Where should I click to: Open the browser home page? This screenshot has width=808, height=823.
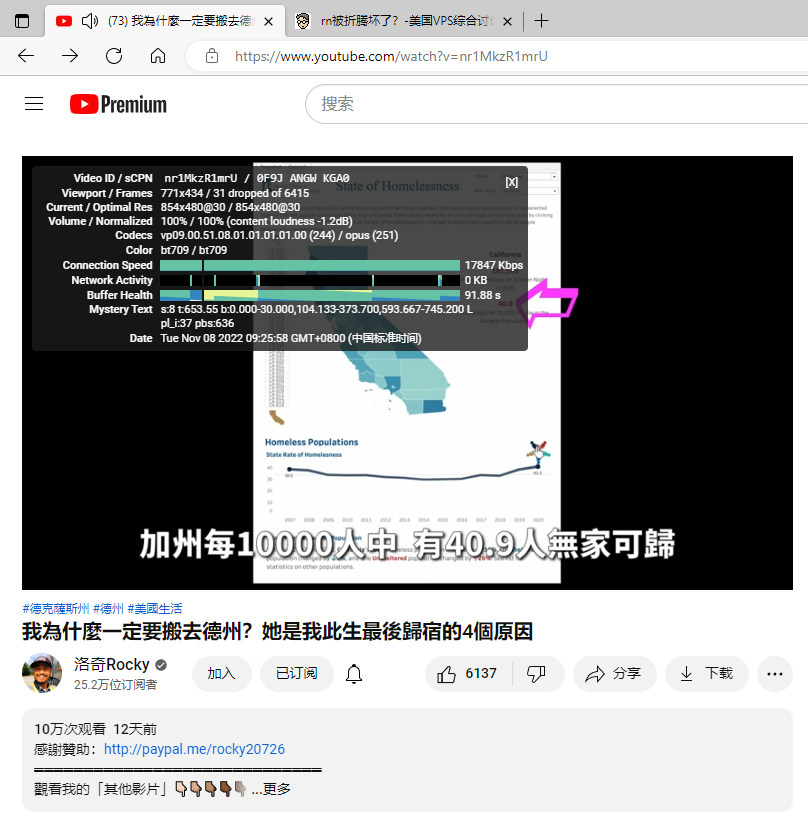[158, 56]
